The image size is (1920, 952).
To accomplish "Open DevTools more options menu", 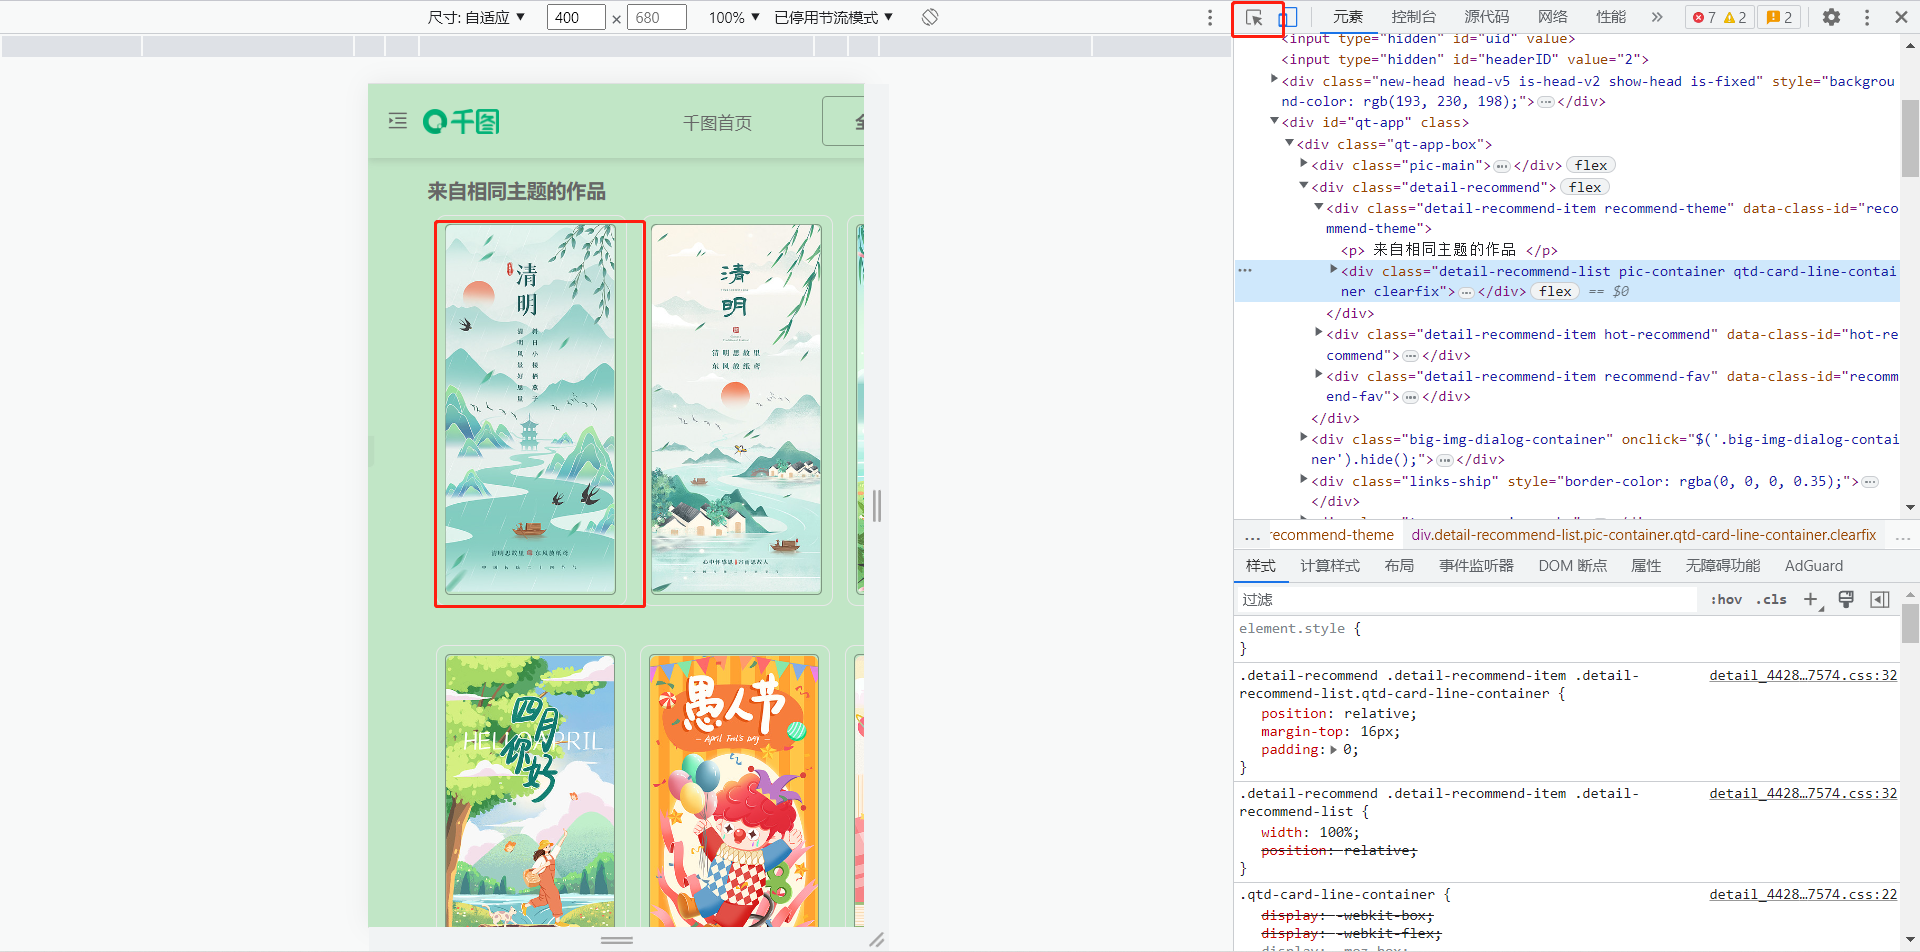I will click(x=1866, y=17).
